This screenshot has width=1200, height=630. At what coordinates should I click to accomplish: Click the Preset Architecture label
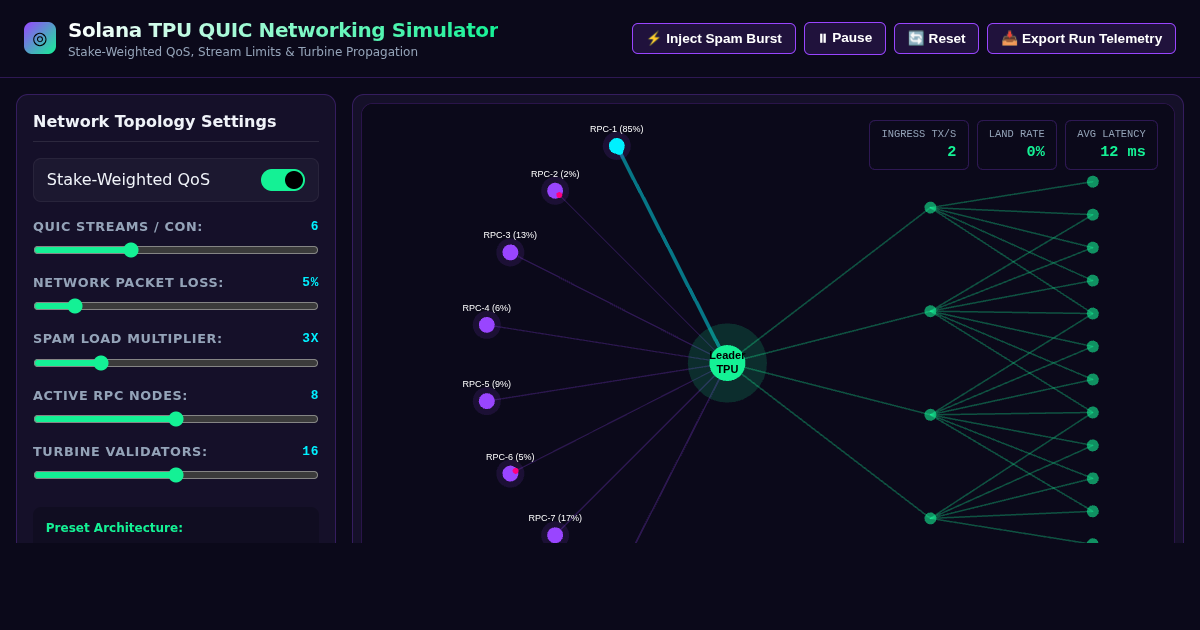[x=114, y=528]
